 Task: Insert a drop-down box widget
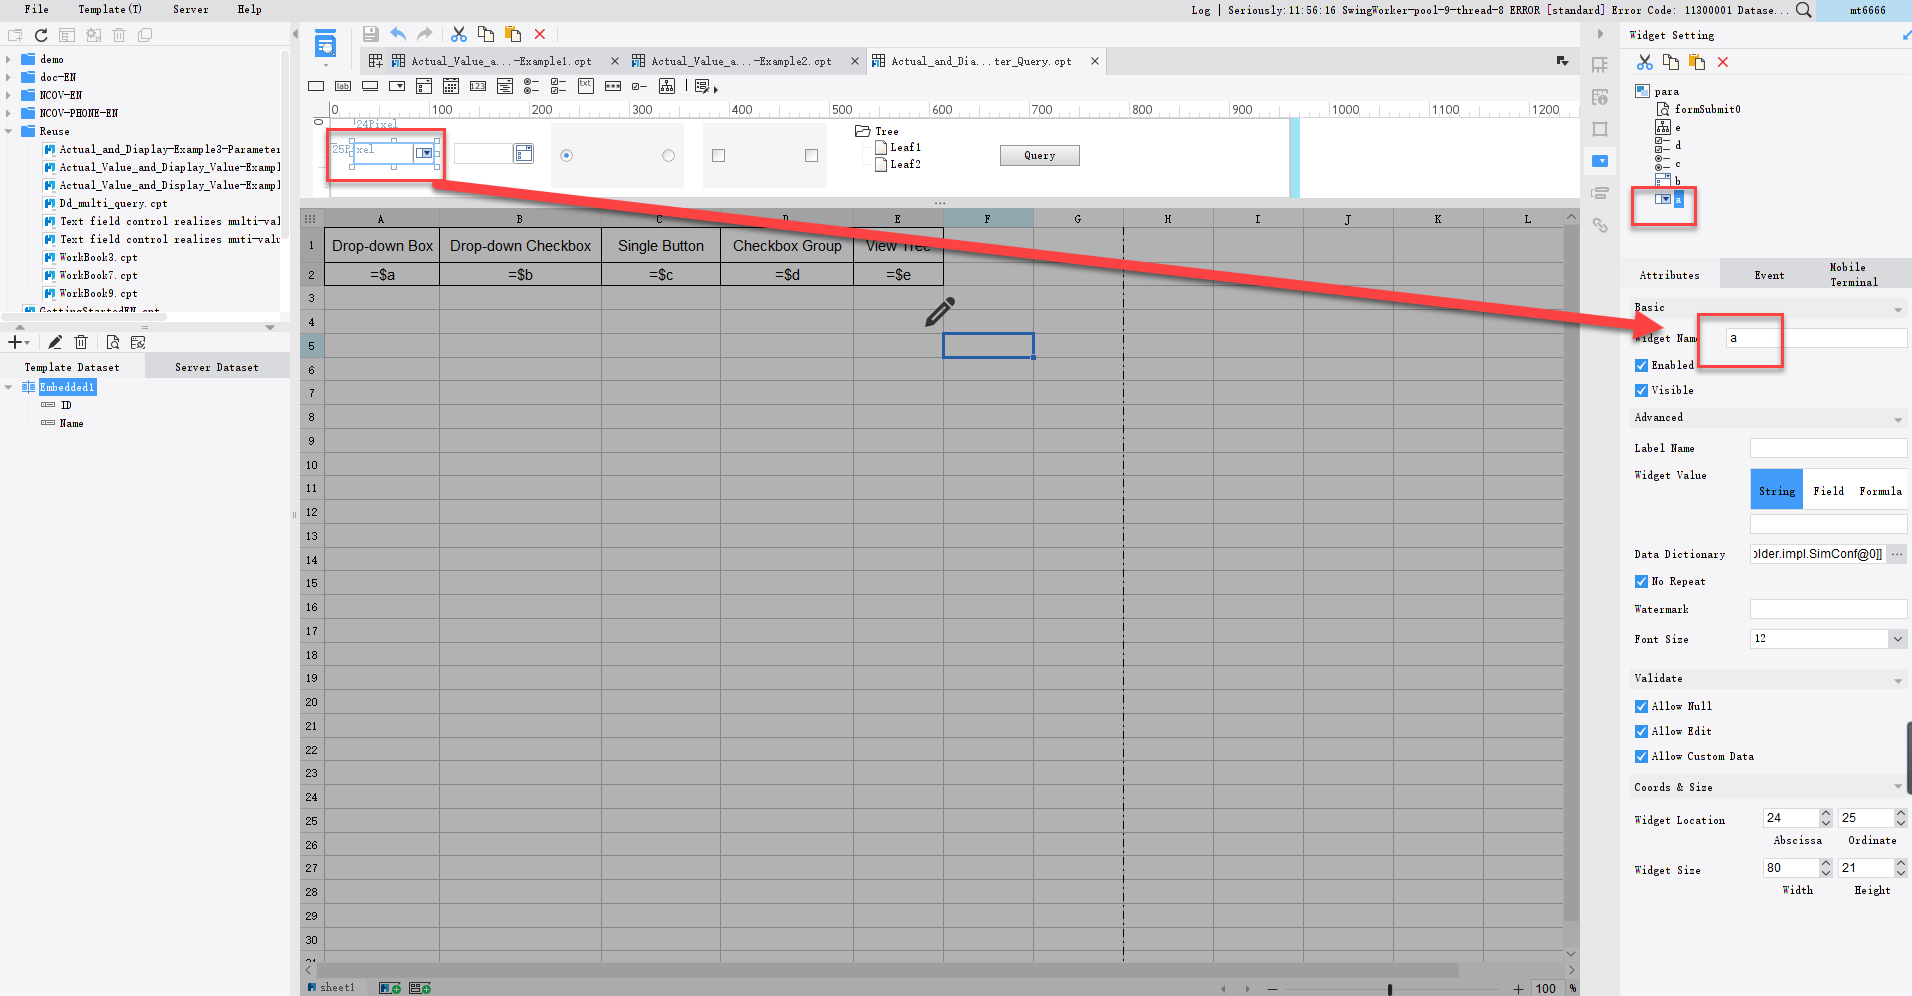[x=397, y=87]
